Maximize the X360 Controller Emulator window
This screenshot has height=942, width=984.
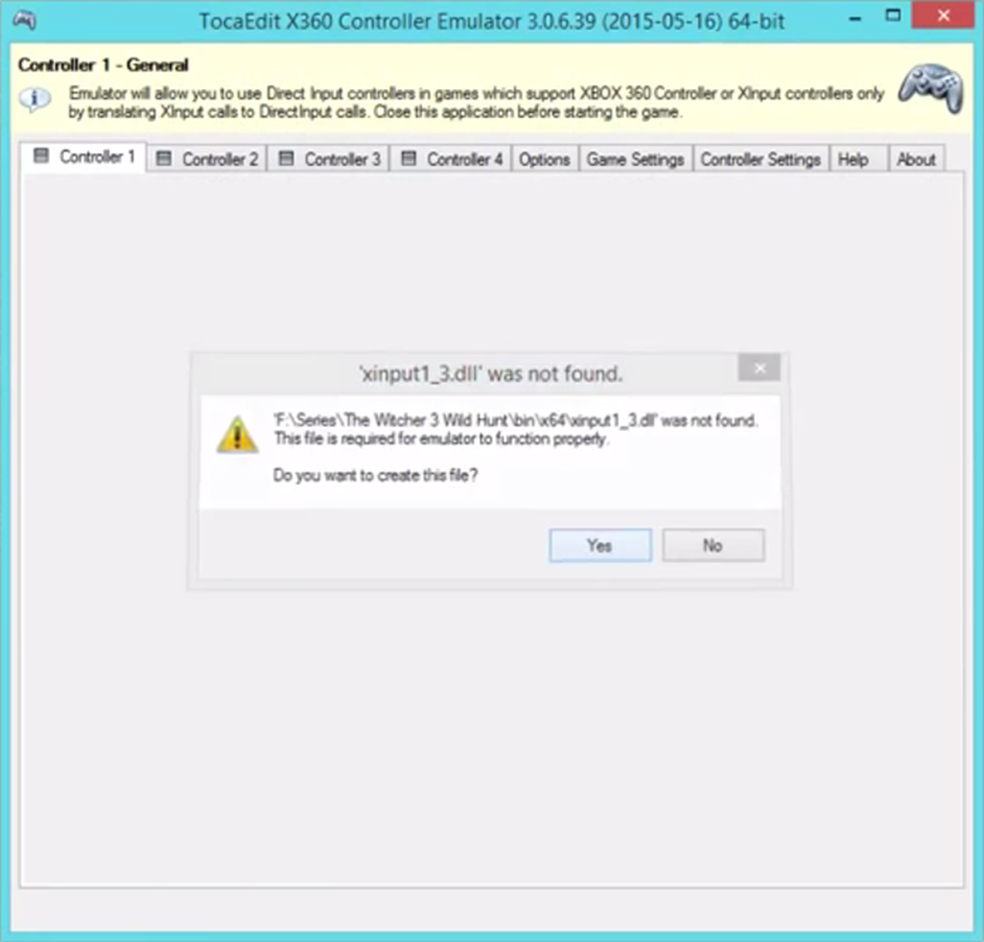pos(893,17)
